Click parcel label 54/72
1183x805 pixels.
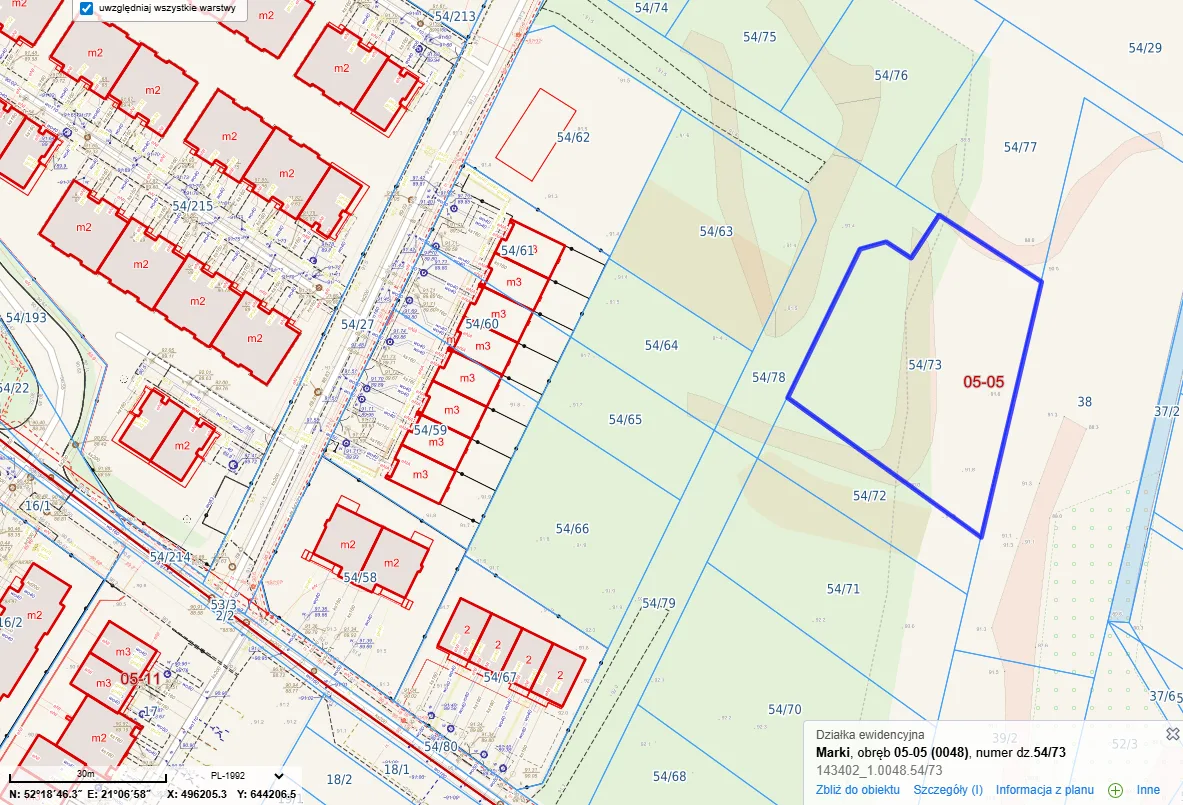869,496
